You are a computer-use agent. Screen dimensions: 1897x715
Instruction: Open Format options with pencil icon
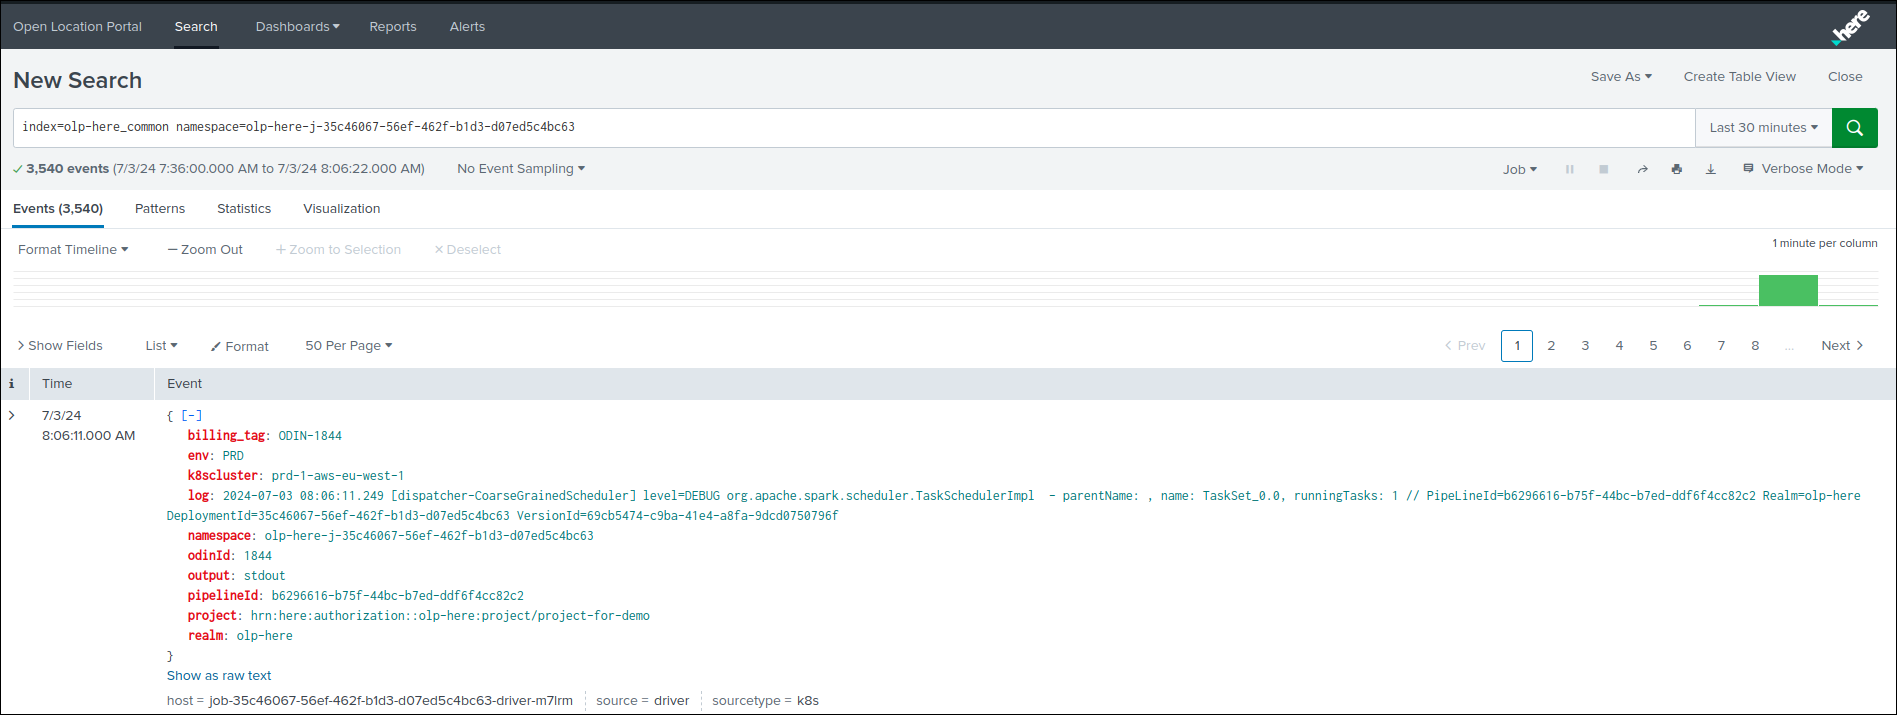pos(240,346)
